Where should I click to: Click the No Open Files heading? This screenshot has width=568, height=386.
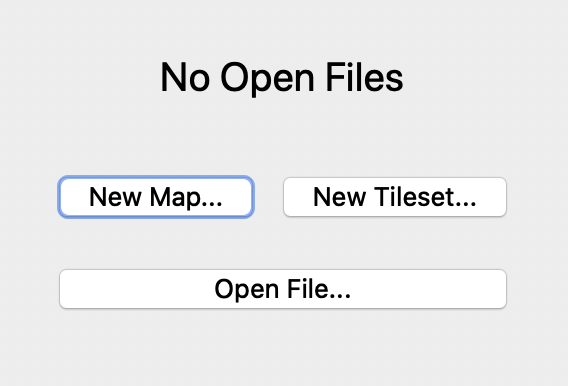tap(282, 78)
